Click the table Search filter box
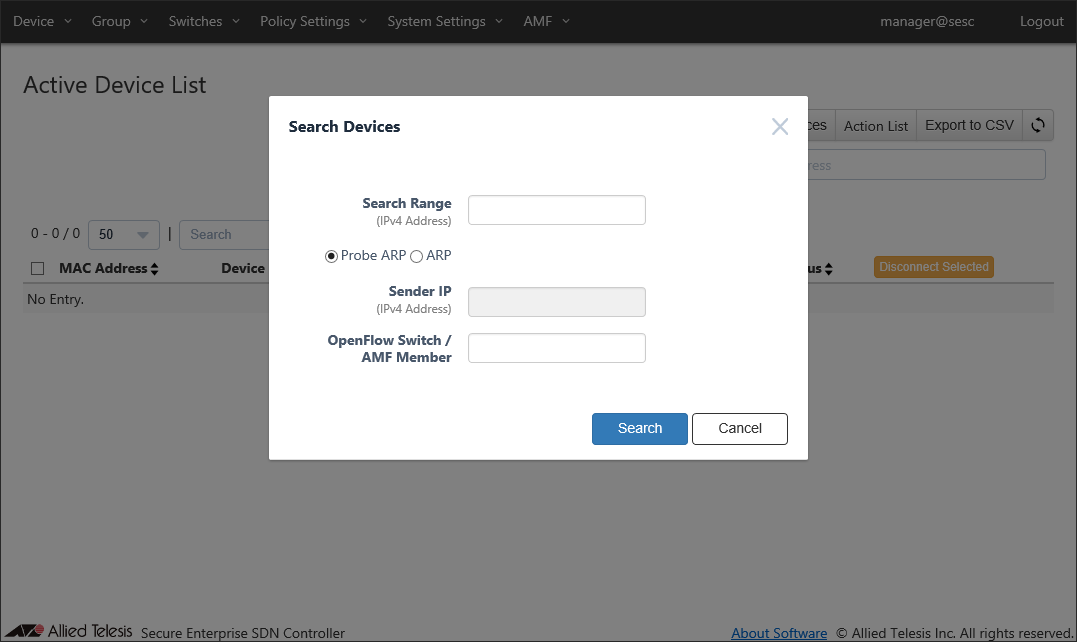This screenshot has height=642, width=1077. click(224, 235)
